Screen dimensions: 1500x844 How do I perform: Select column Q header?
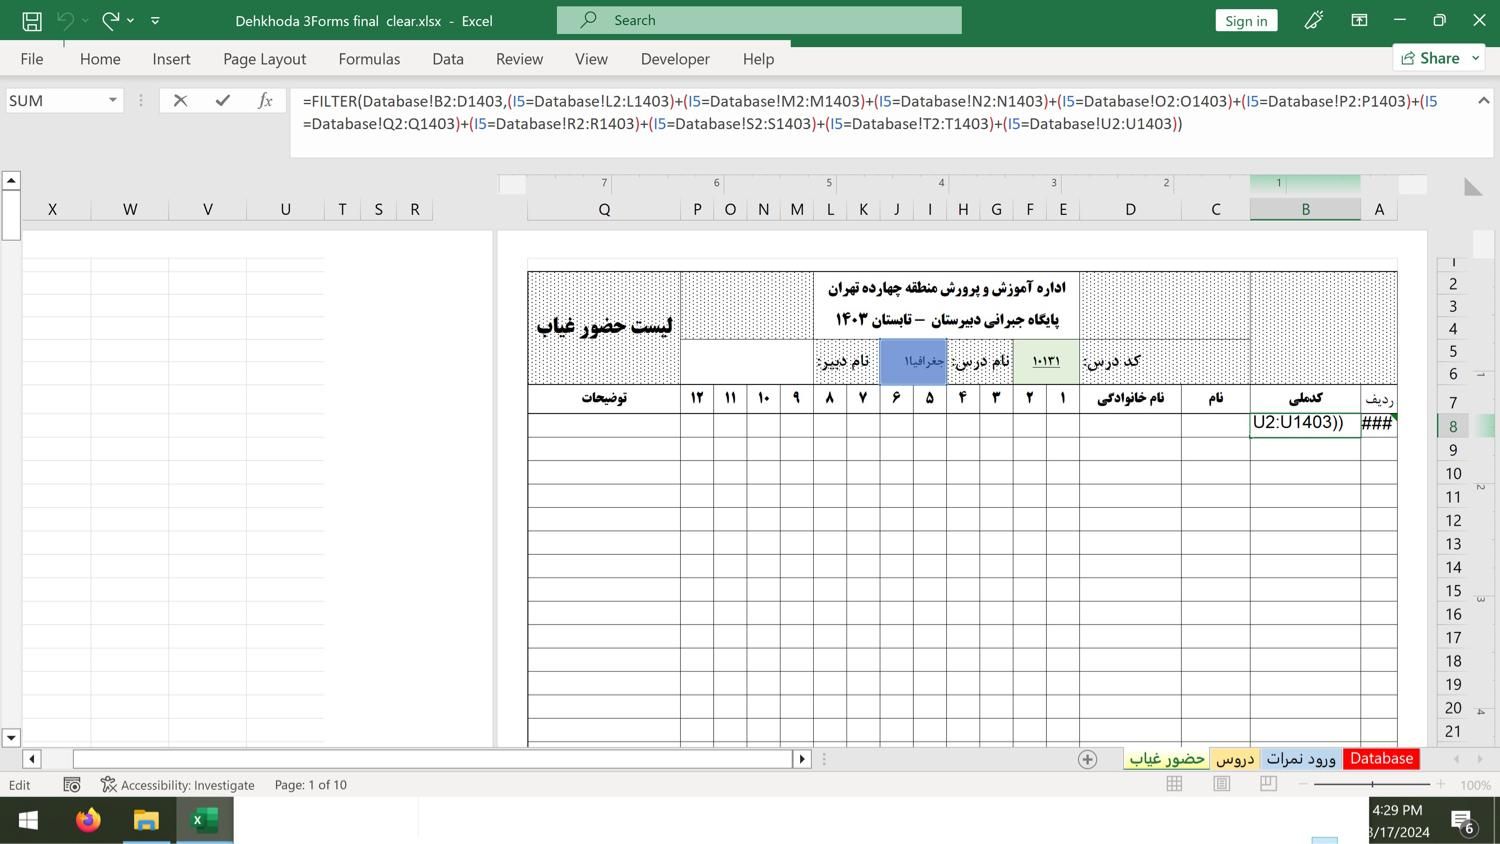(x=604, y=209)
